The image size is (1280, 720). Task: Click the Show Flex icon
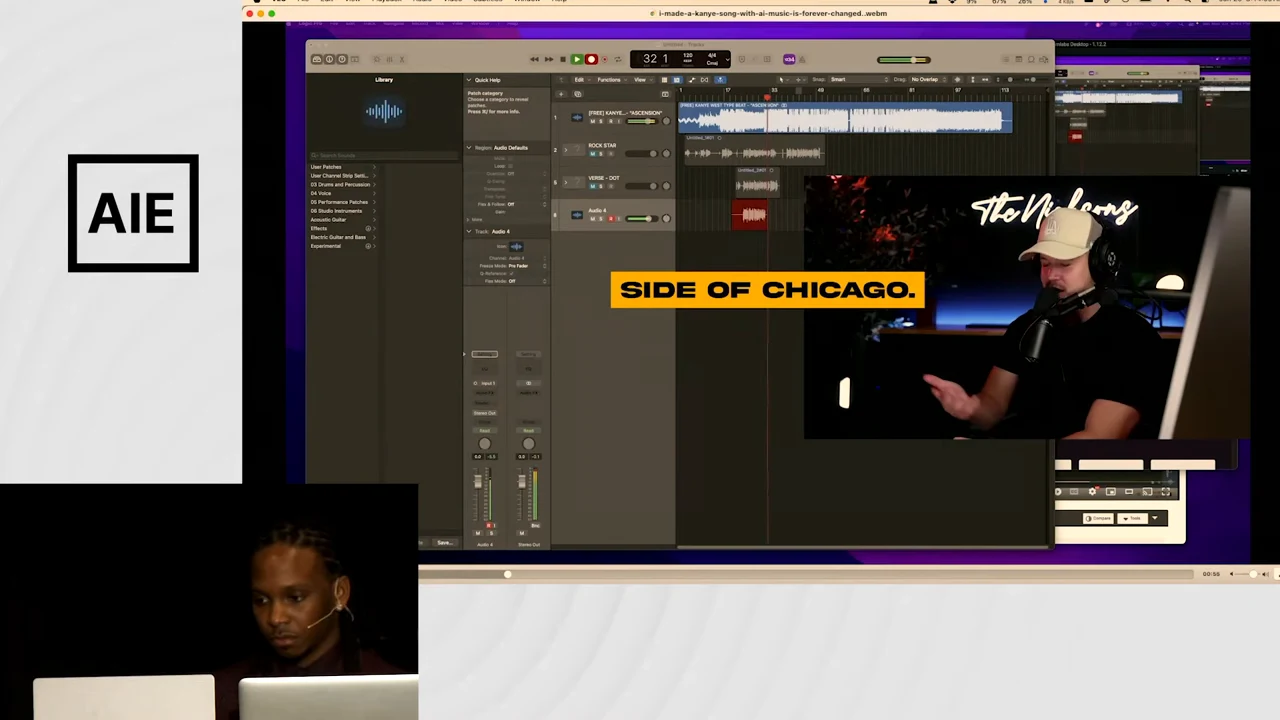click(x=704, y=80)
